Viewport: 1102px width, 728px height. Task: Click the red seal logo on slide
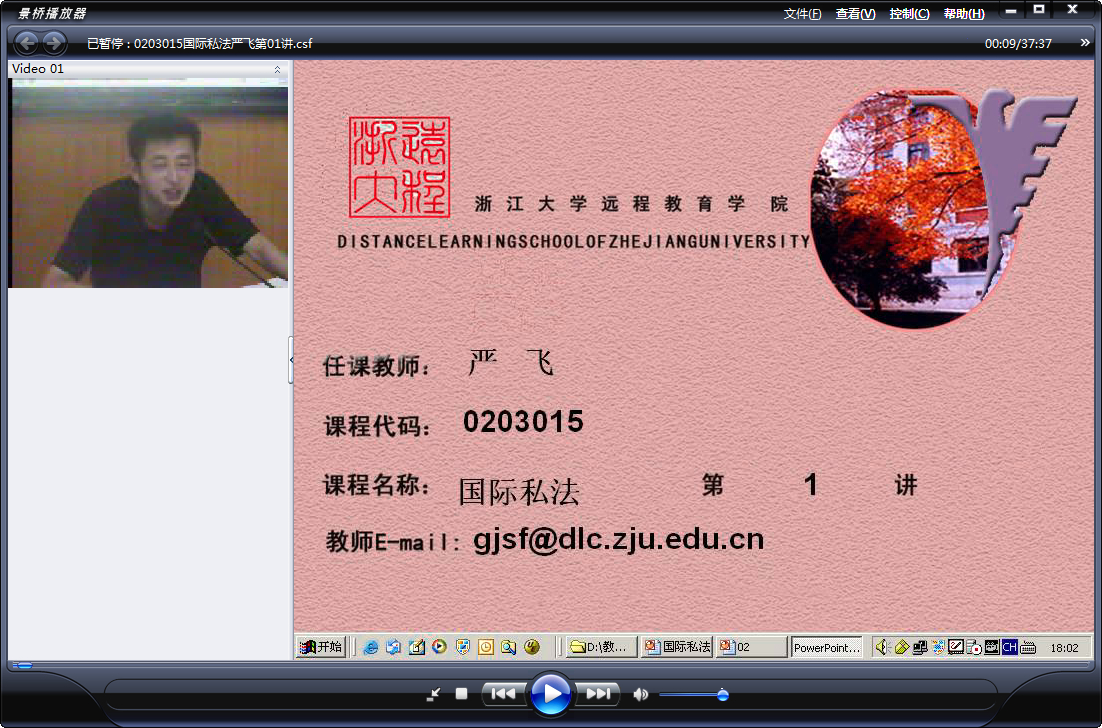pyautogui.click(x=400, y=167)
